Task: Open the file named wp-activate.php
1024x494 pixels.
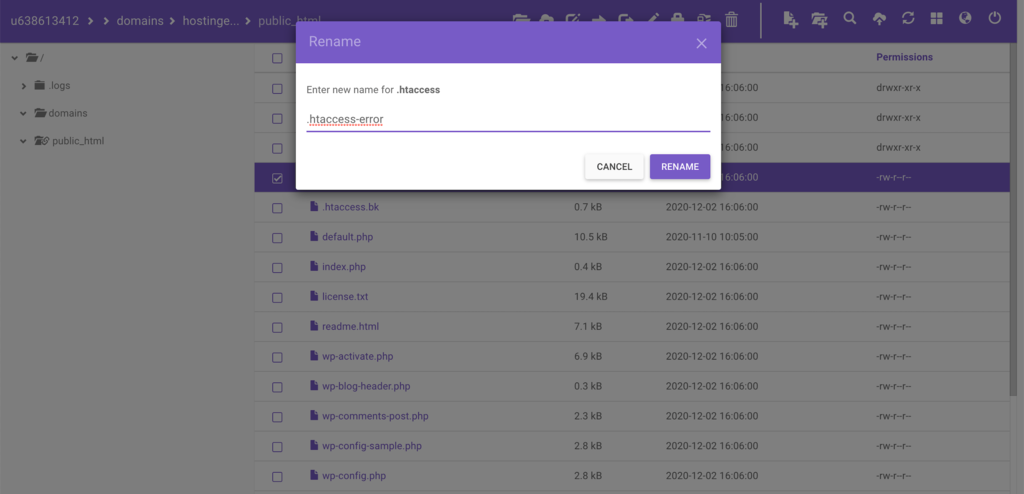Action: click(x=357, y=356)
